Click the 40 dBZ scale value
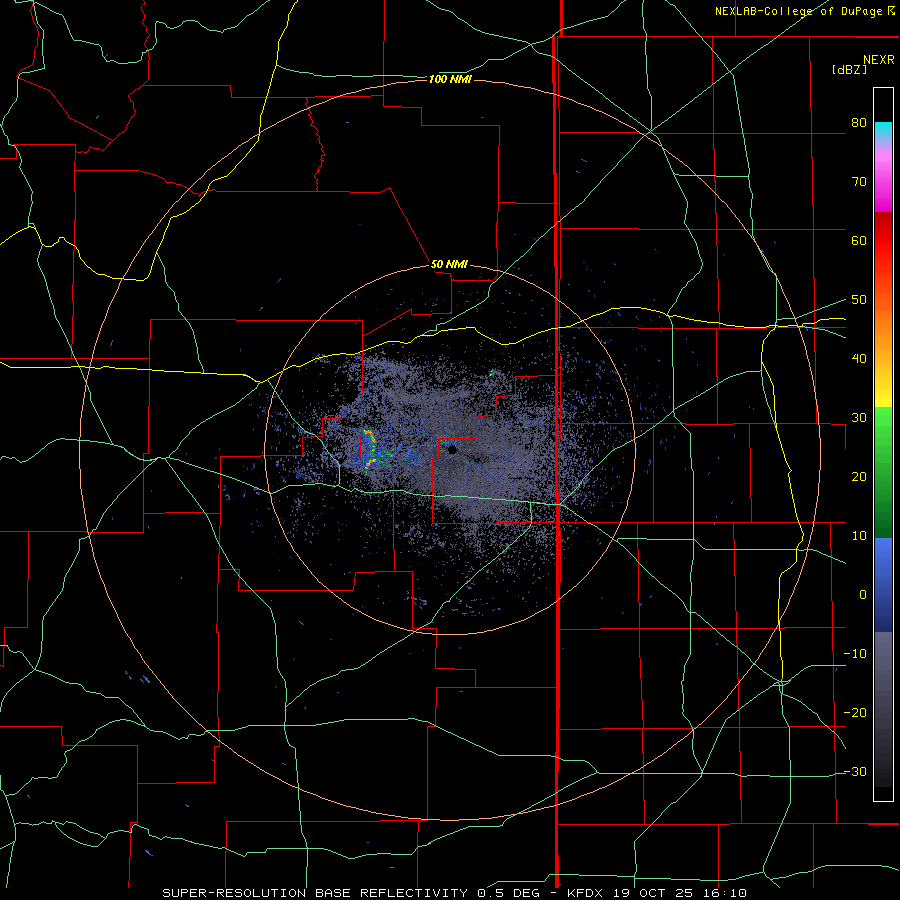The height and width of the screenshot is (900, 900). [x=859, y=359]
